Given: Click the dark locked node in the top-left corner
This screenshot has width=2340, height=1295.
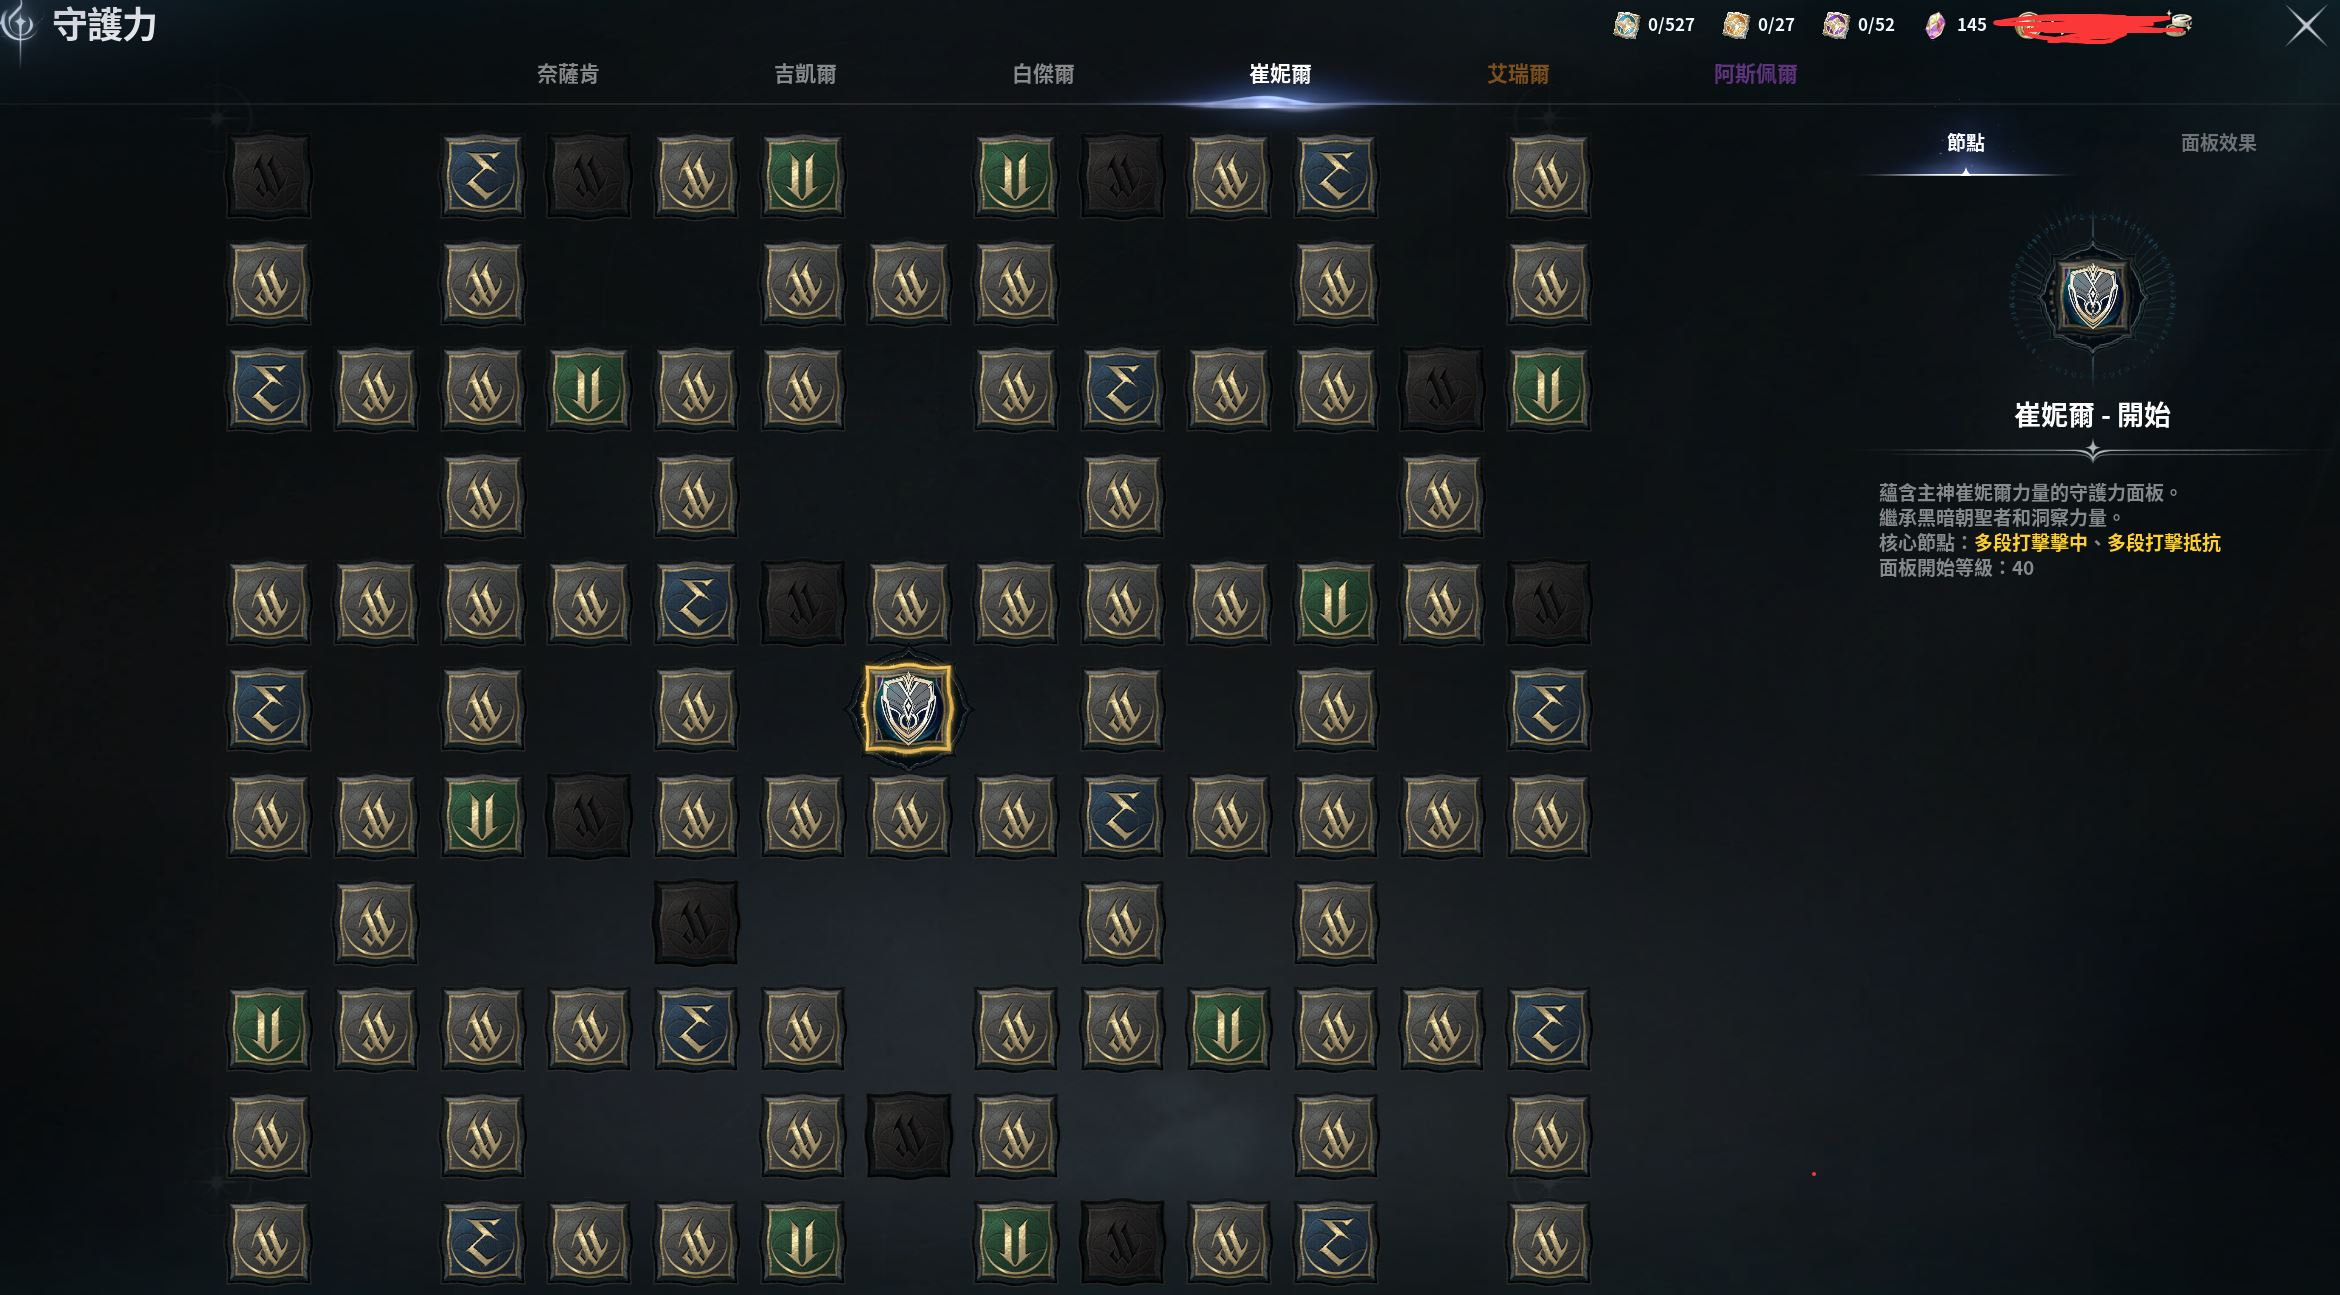Looking at the screenshot, I should point(269,177).
